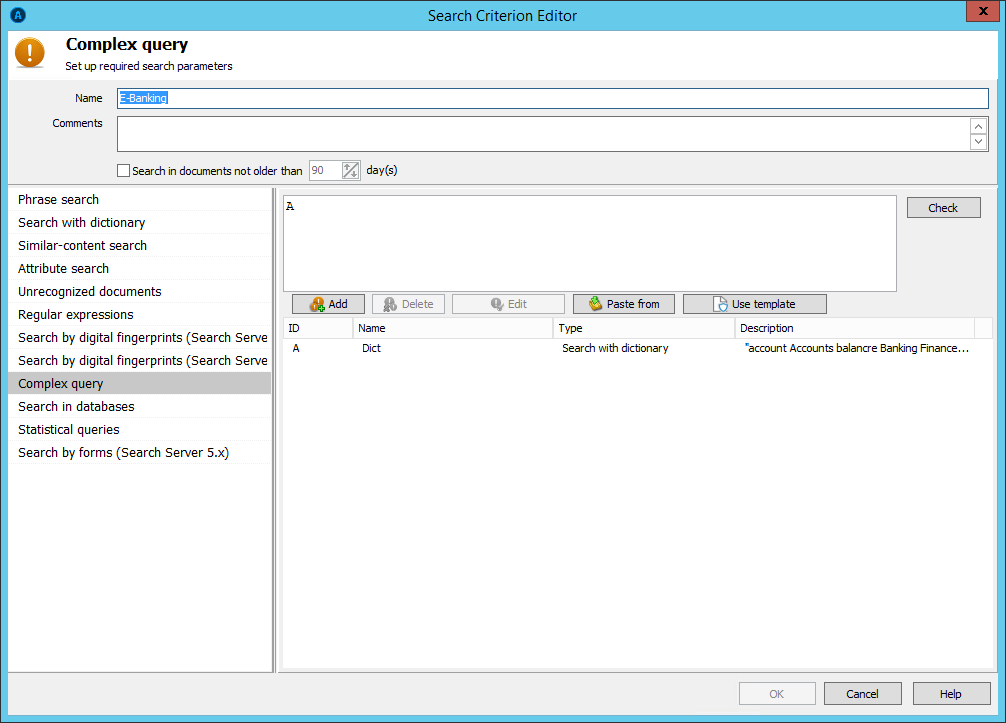Screen dimensions: 1006x723
Task: Click the Edit criterion button
Action: 508,304
